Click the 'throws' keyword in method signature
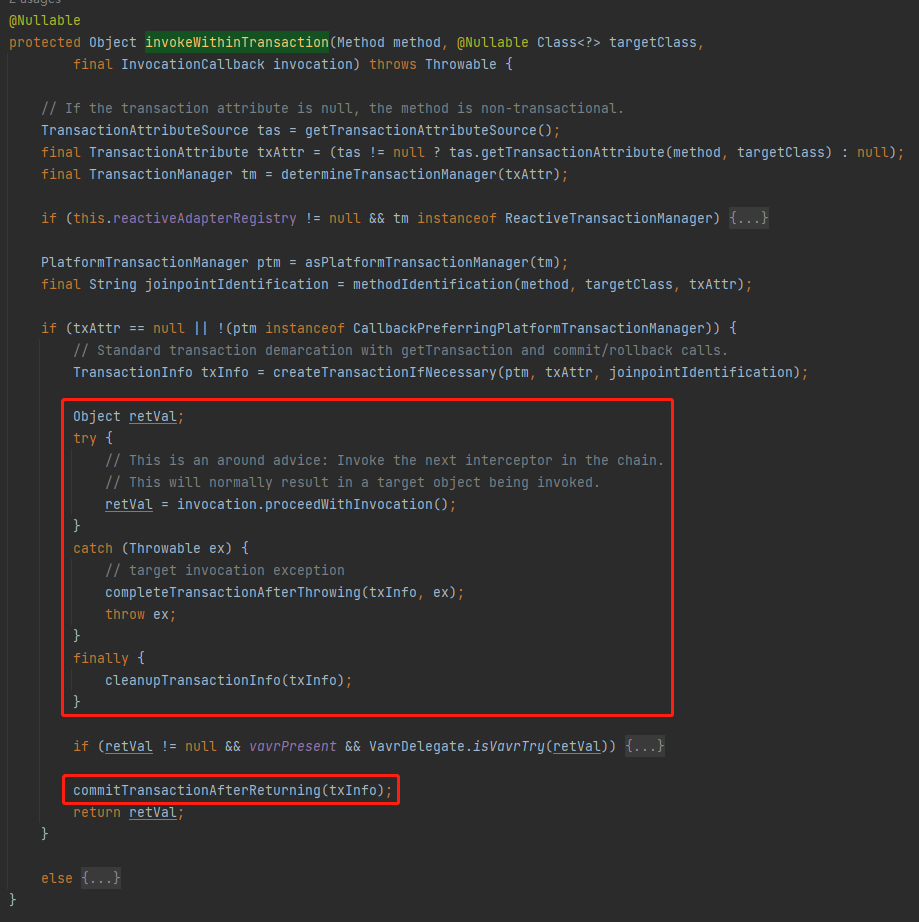Viewport: 919px width, 922px height. click(393, 65)
